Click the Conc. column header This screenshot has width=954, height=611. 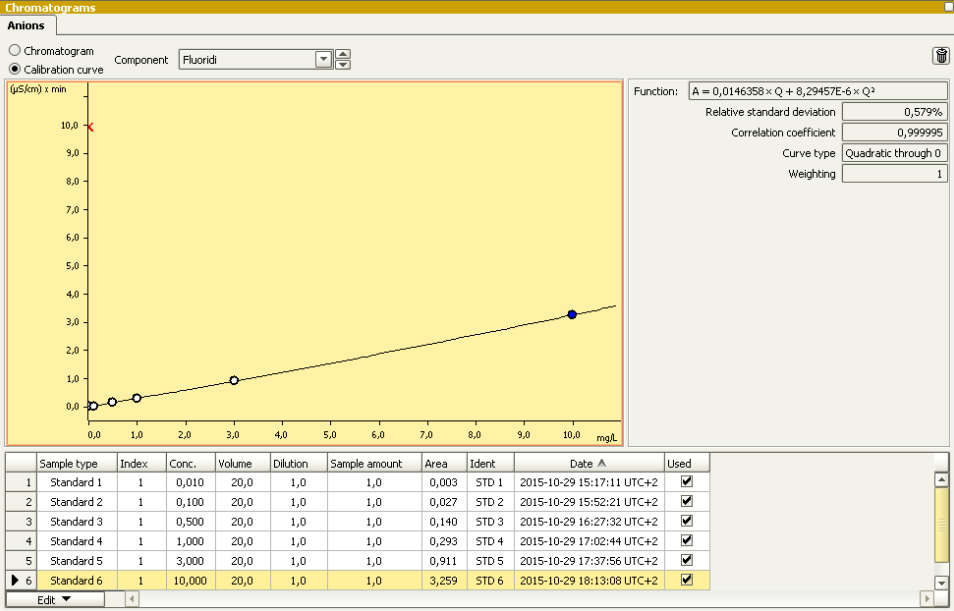191,463
